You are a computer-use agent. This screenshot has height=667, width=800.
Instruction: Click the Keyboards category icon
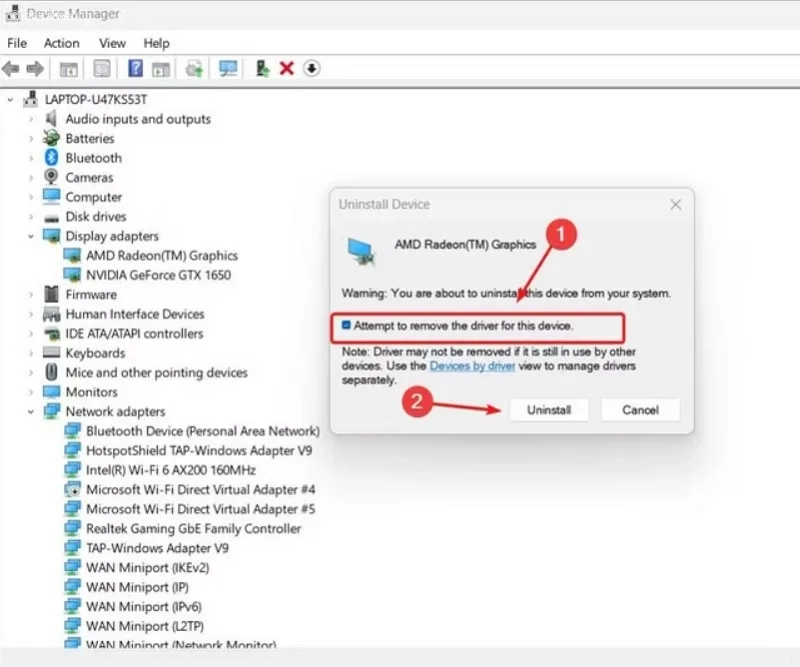(x=51, y=352)
